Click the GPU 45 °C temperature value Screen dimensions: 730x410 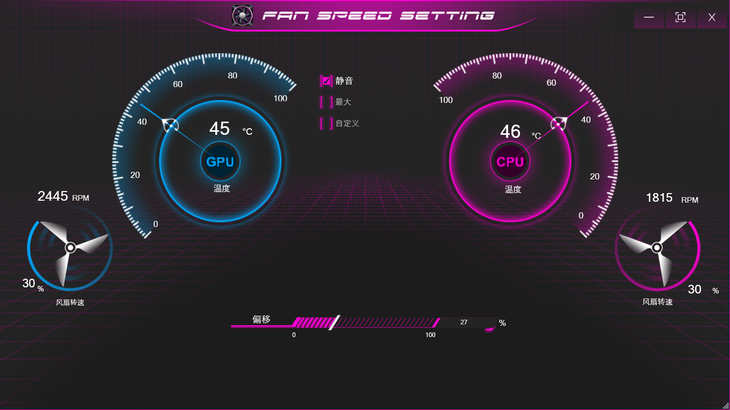coord(219,129)
